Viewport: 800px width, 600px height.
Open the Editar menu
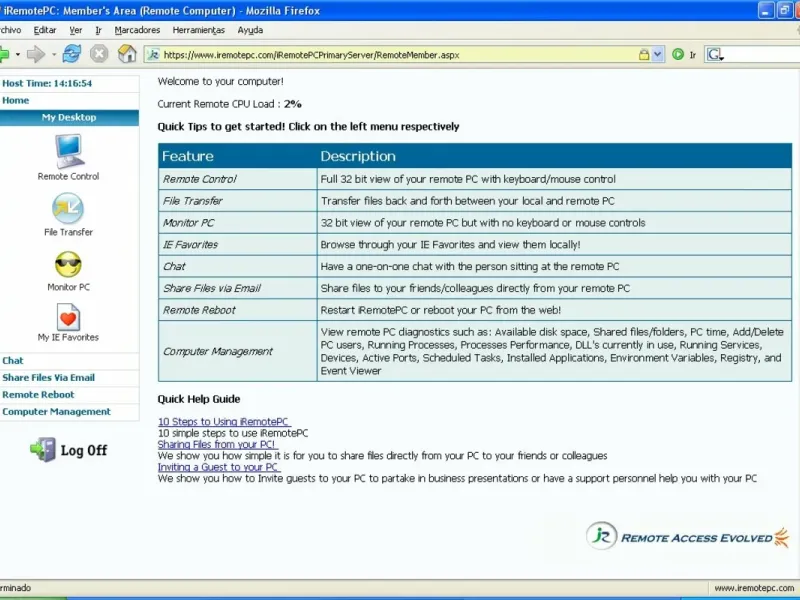[x=45, y=30]
